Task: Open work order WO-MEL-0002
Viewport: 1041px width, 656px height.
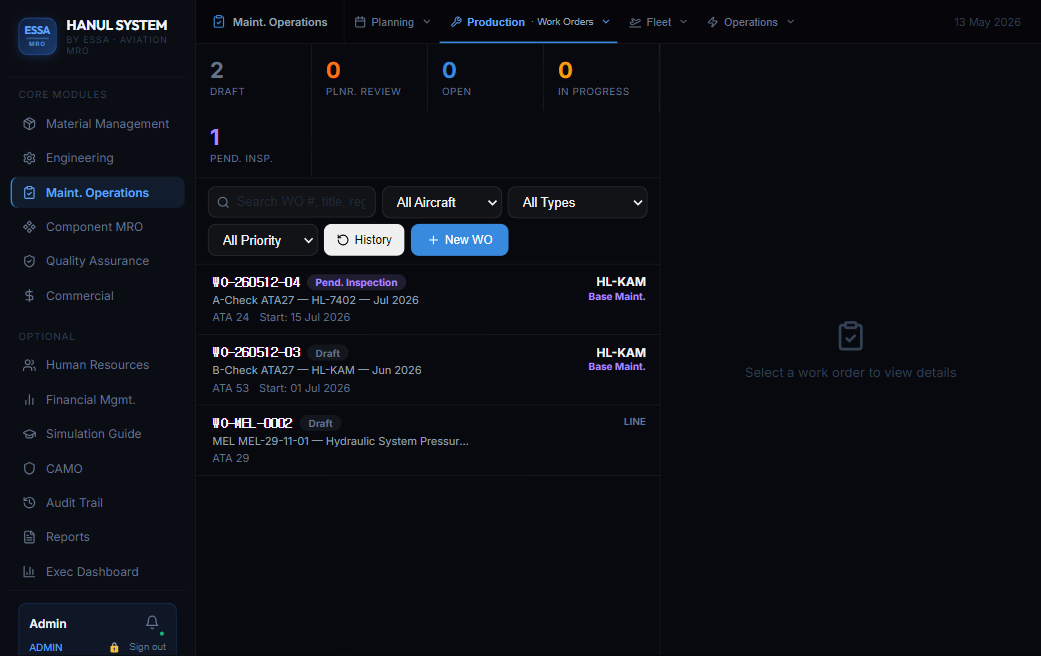Action: 428,440
